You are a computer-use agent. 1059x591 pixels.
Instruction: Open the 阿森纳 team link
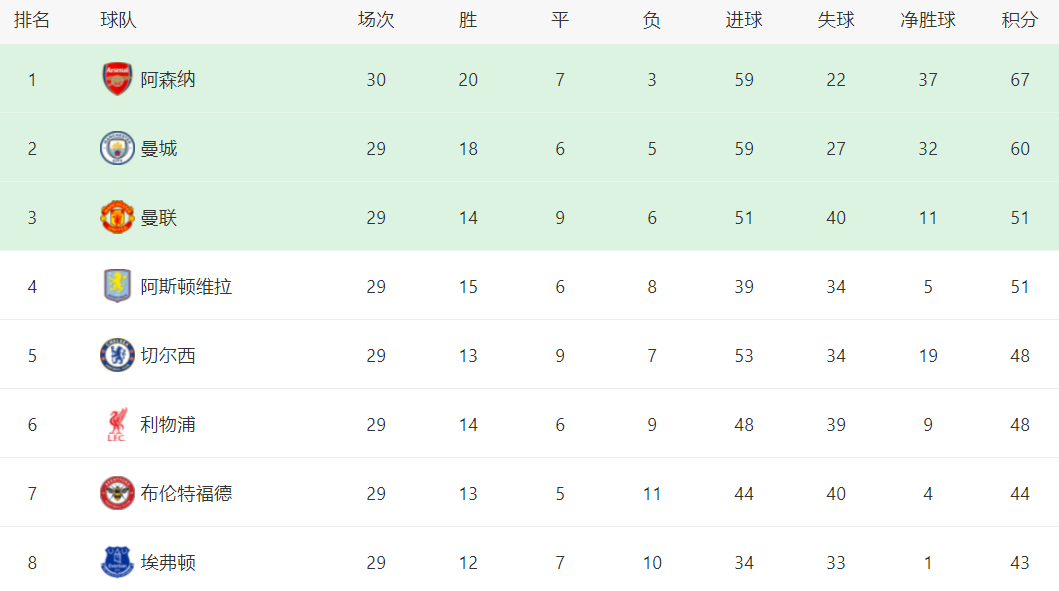tap(168, 80)
